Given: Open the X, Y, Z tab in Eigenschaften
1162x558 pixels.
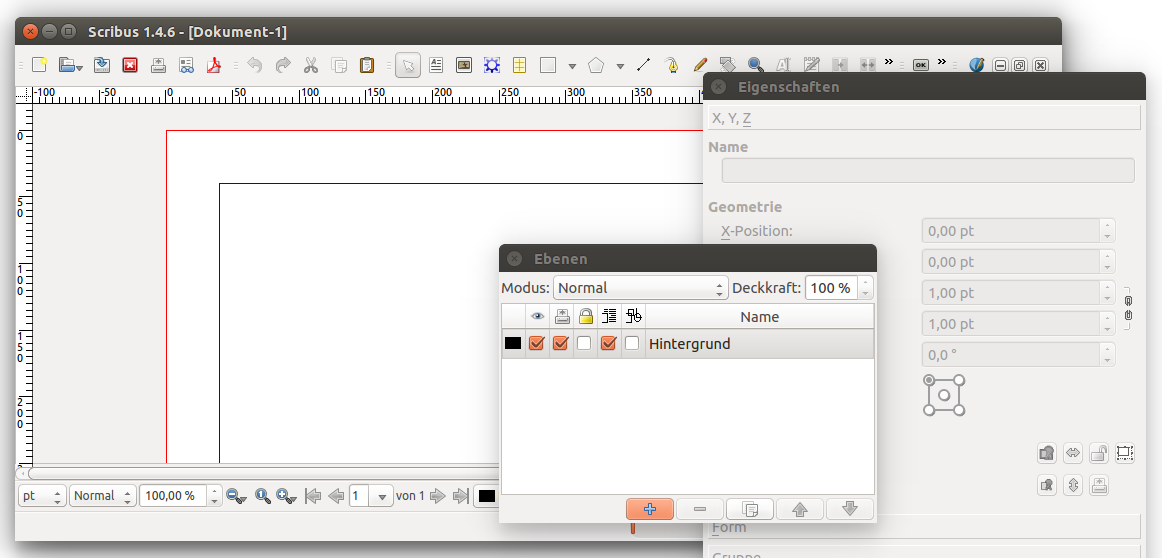Looking at the screenshot, I should (x=923, y=118).
